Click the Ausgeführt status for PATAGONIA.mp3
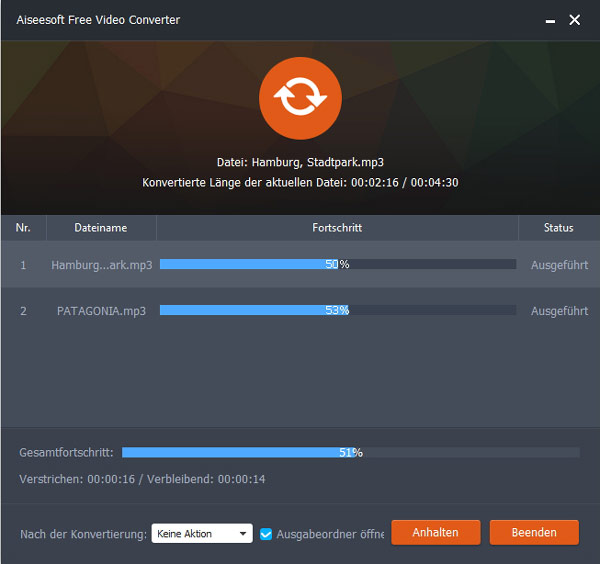This screenshot has width=600, height=564. coord(559,311)
